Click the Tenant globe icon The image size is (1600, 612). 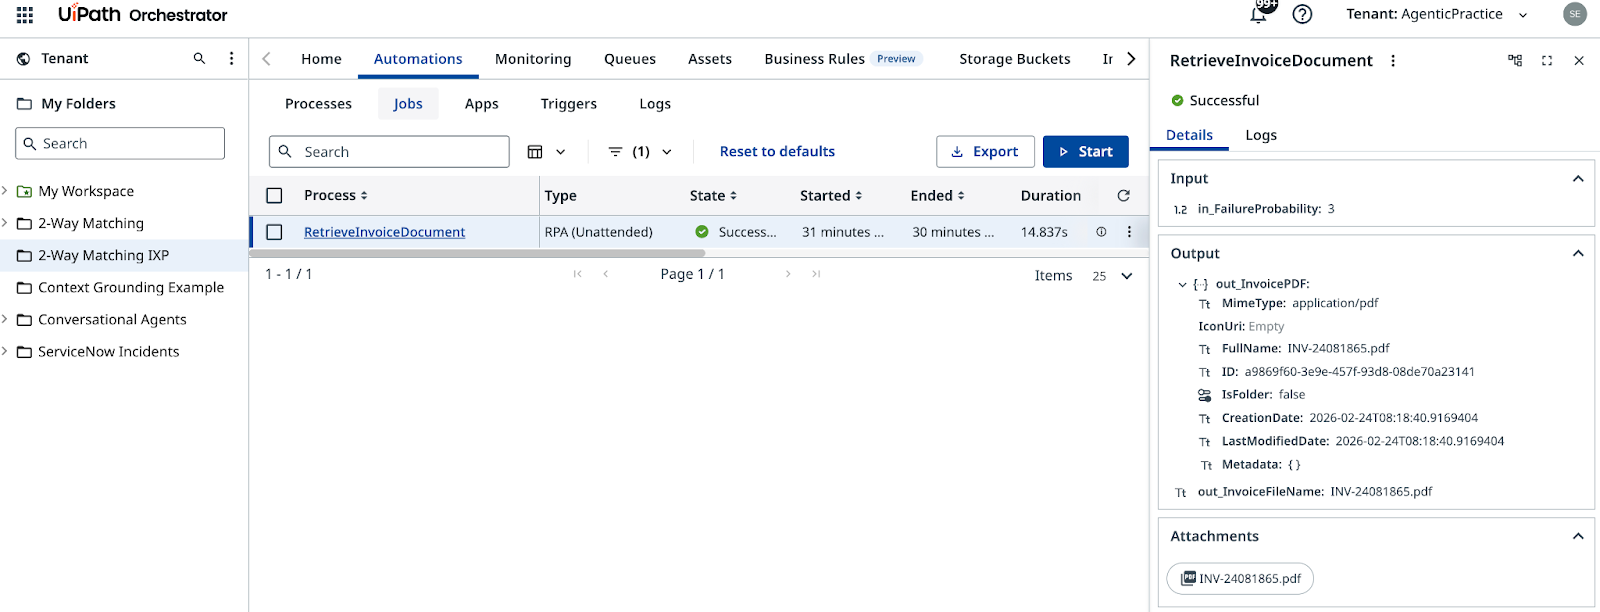23,59
